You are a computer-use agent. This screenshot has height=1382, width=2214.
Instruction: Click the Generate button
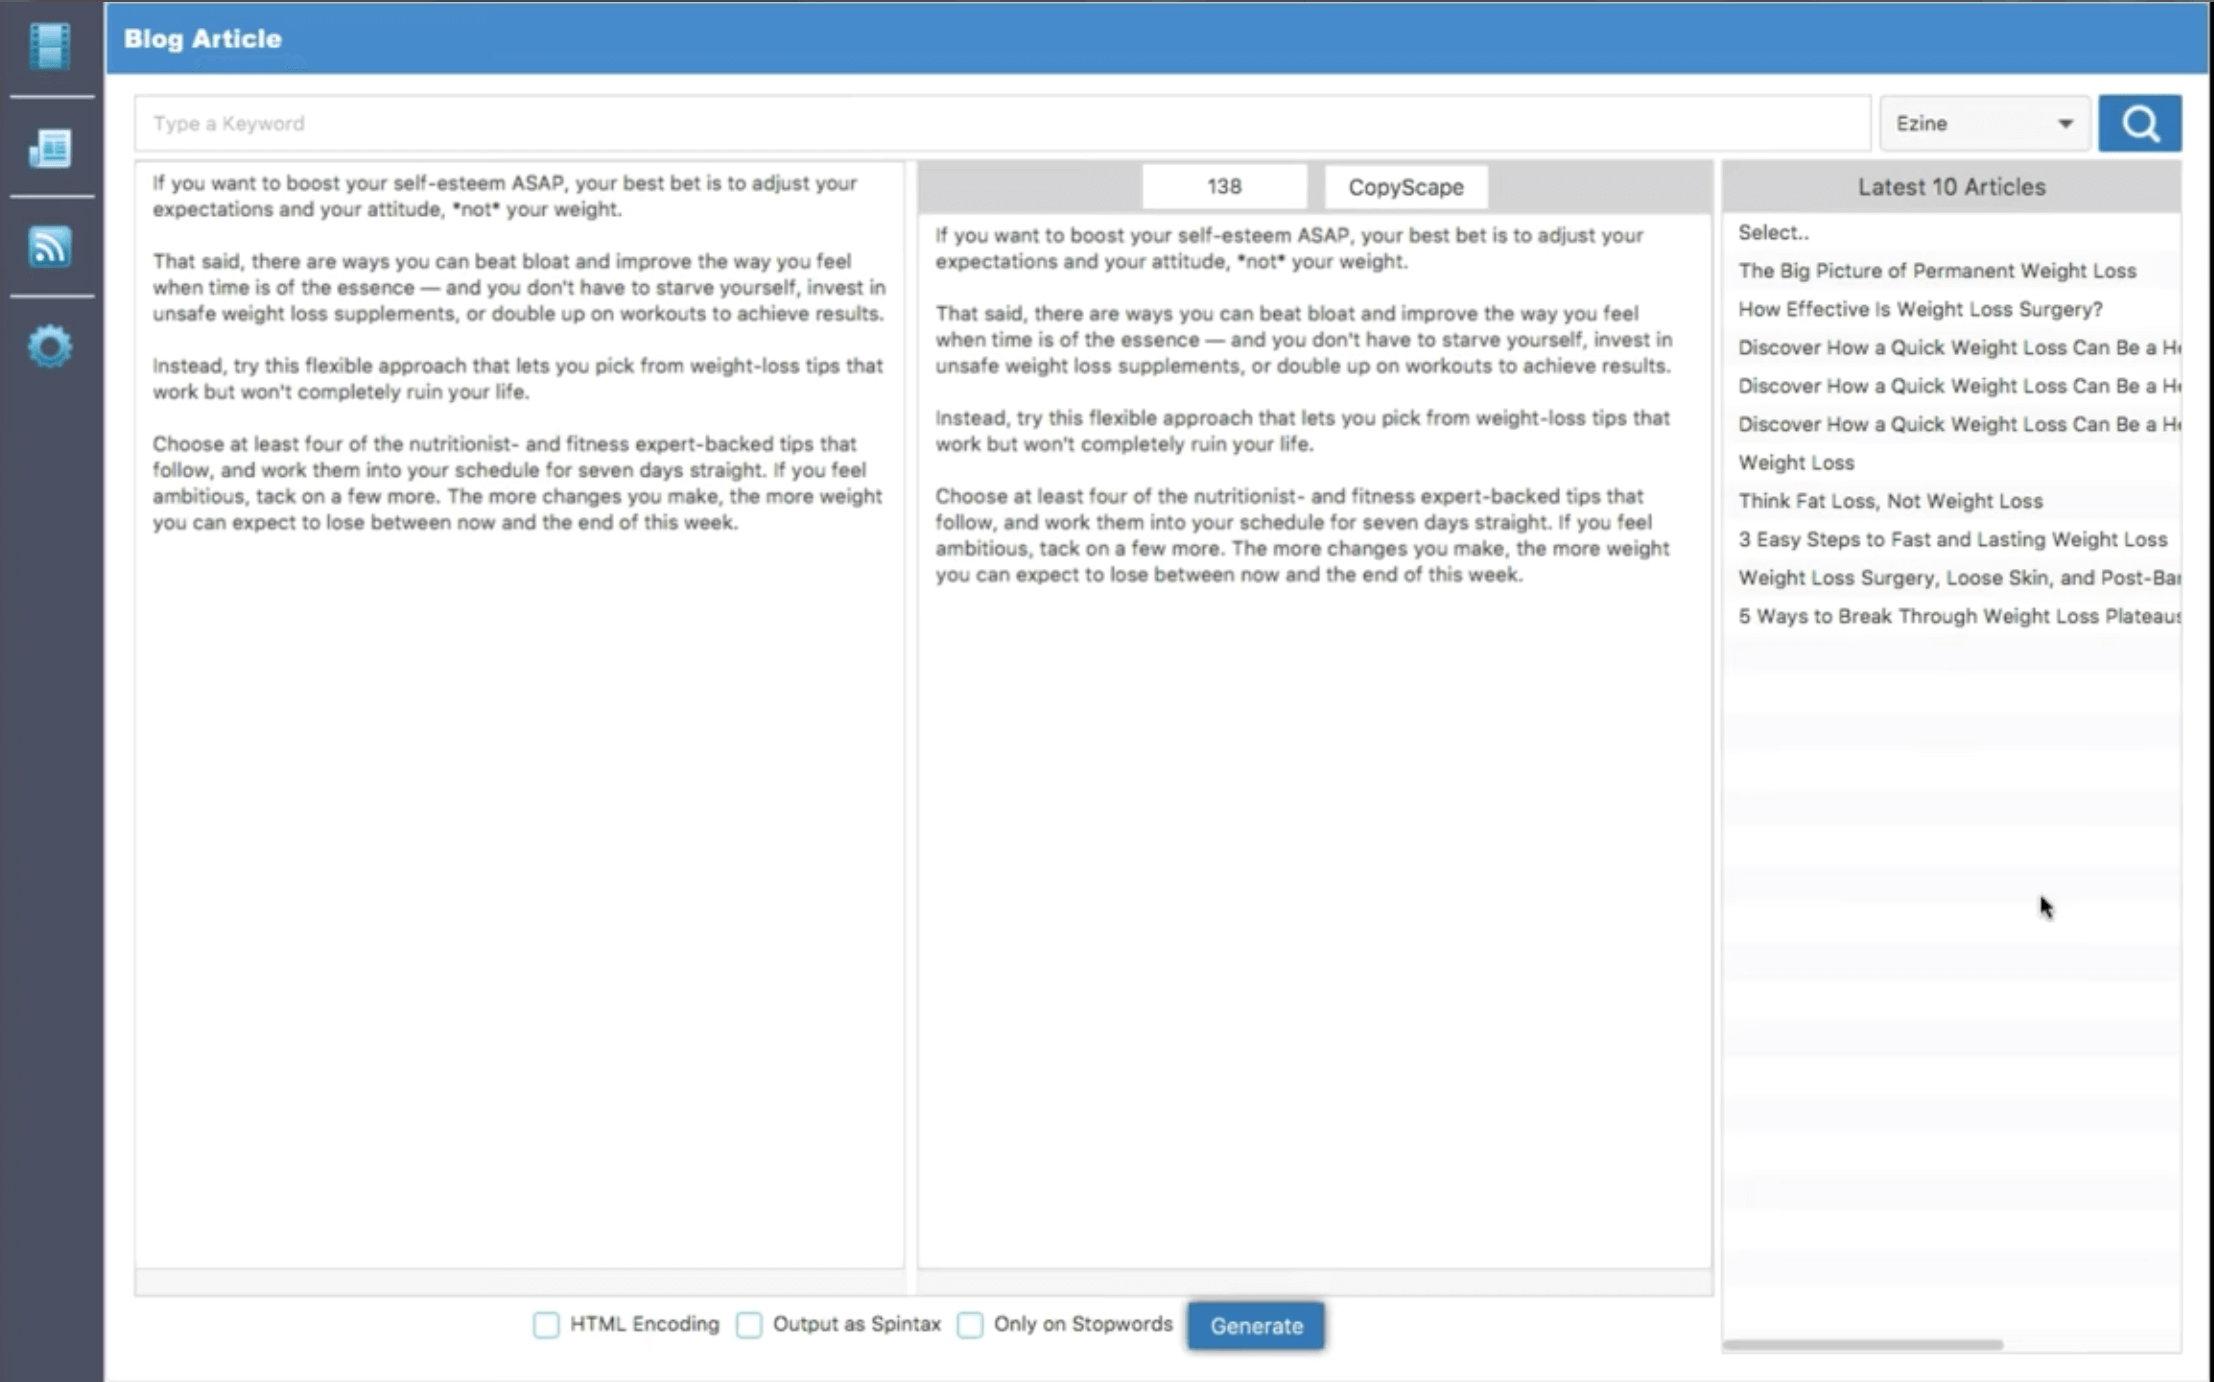click(x=1256, y=1326)
